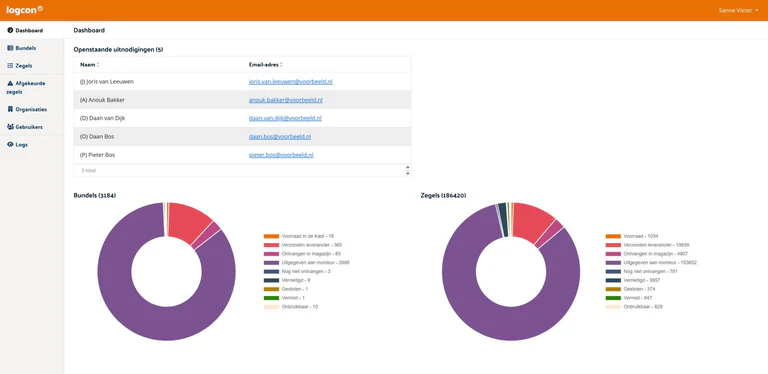Select the row (D) Daan Bos
Image resolution: width=768 pixels, height=374 pixels.
(x=242, y=137)
